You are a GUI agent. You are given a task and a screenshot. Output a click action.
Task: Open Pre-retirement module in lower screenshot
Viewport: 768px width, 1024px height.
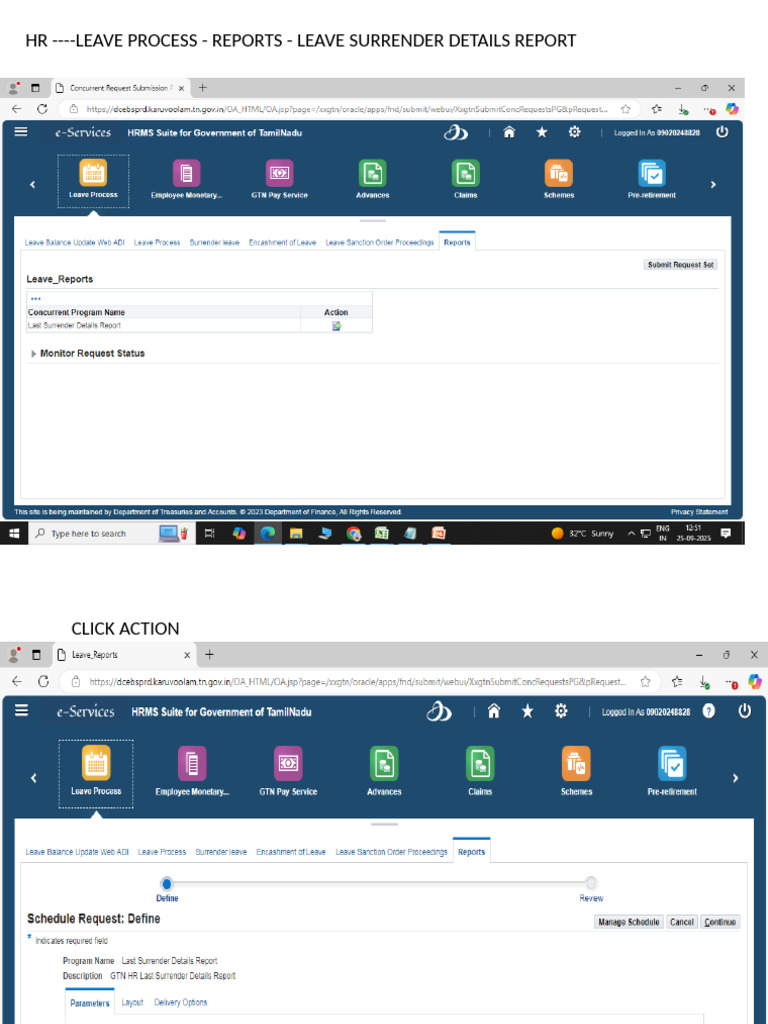672,763
